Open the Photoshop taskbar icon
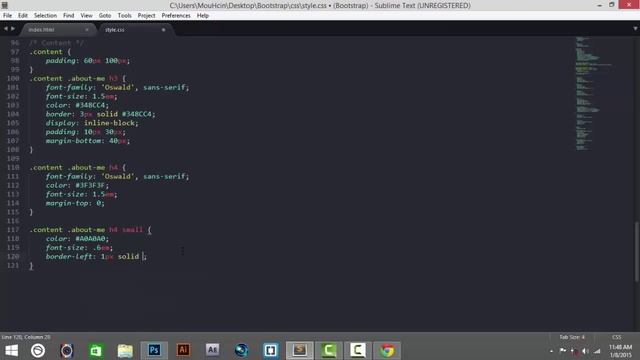 tap(154, 350)
